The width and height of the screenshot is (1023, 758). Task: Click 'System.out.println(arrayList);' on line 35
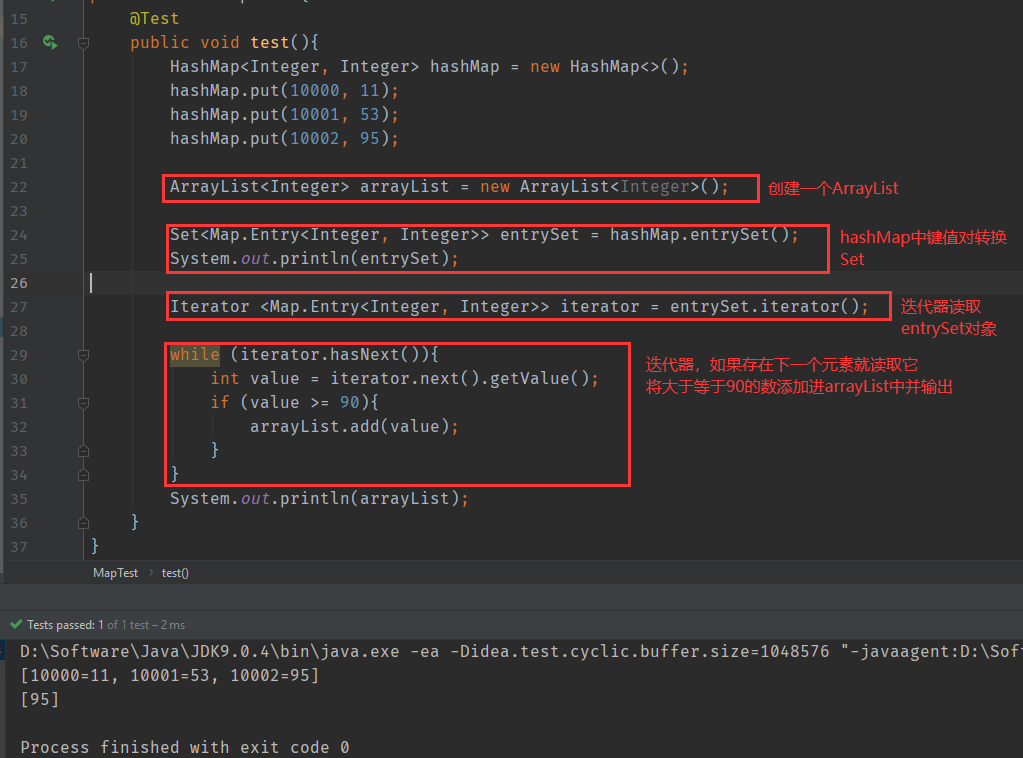(319, 499)
